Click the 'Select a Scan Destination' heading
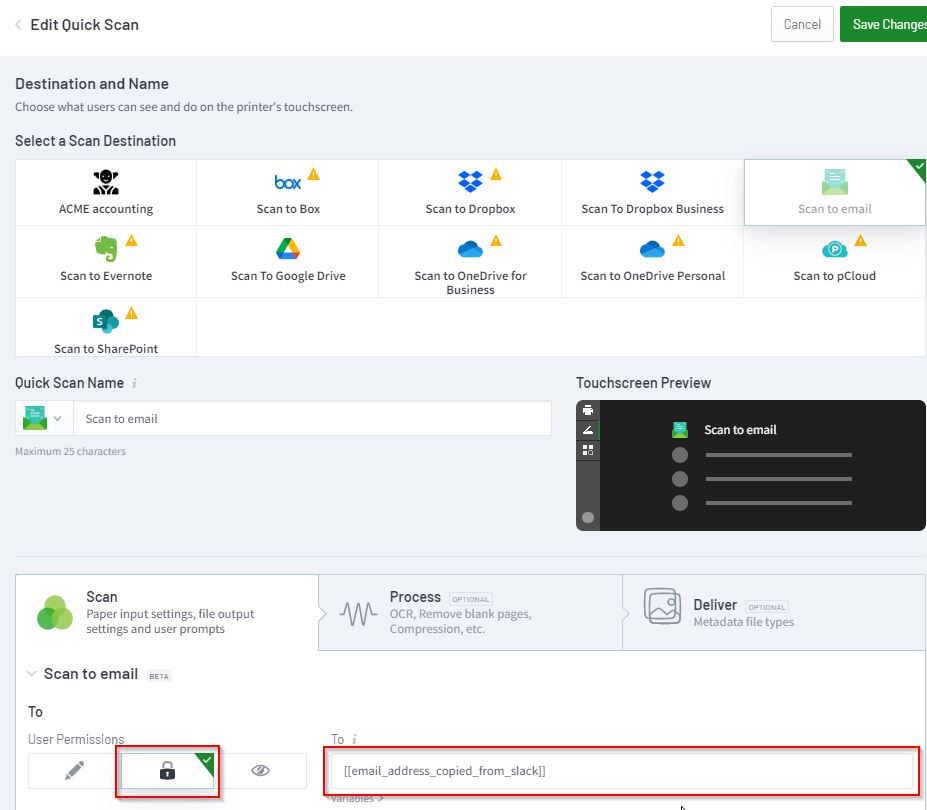 coord(95,141)
